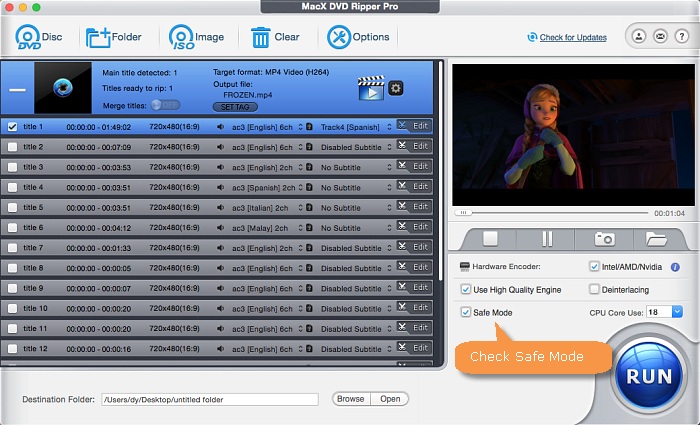700x425 pixels.
Task: Open the Options wrench icon
Action: pyautogui.click(x=358, y=37)
